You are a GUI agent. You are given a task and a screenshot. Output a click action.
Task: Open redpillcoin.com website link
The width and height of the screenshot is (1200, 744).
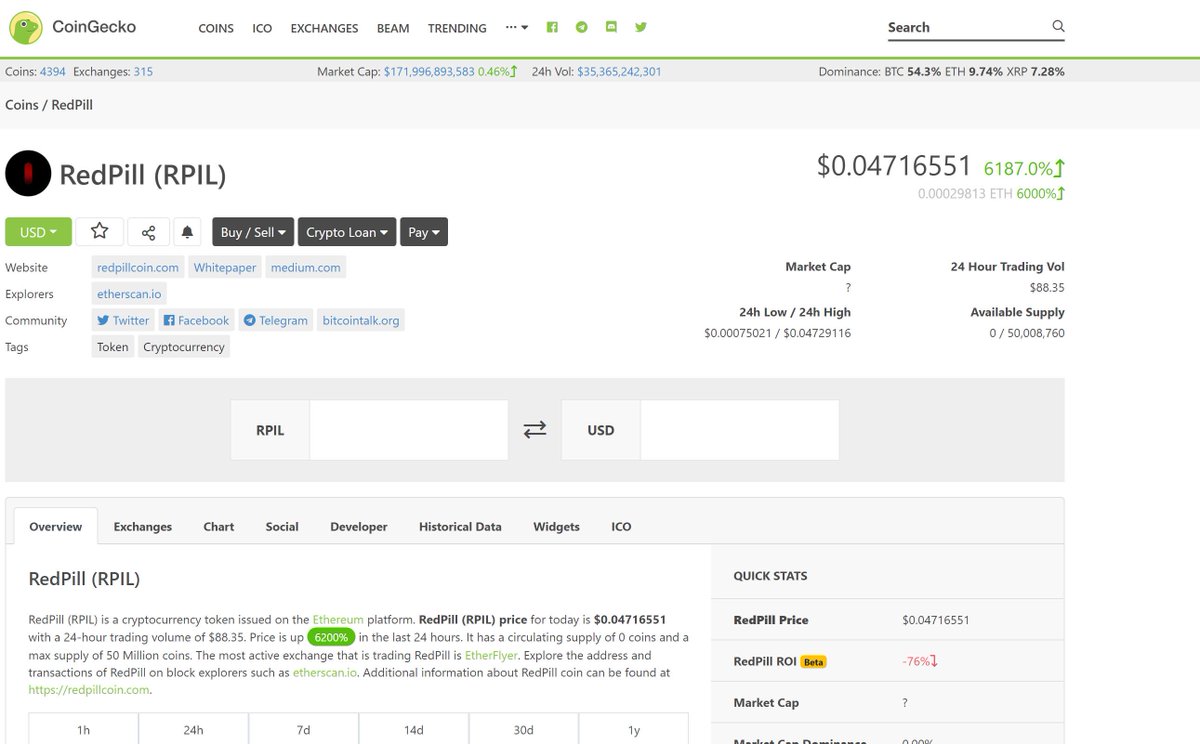[138, 267]
